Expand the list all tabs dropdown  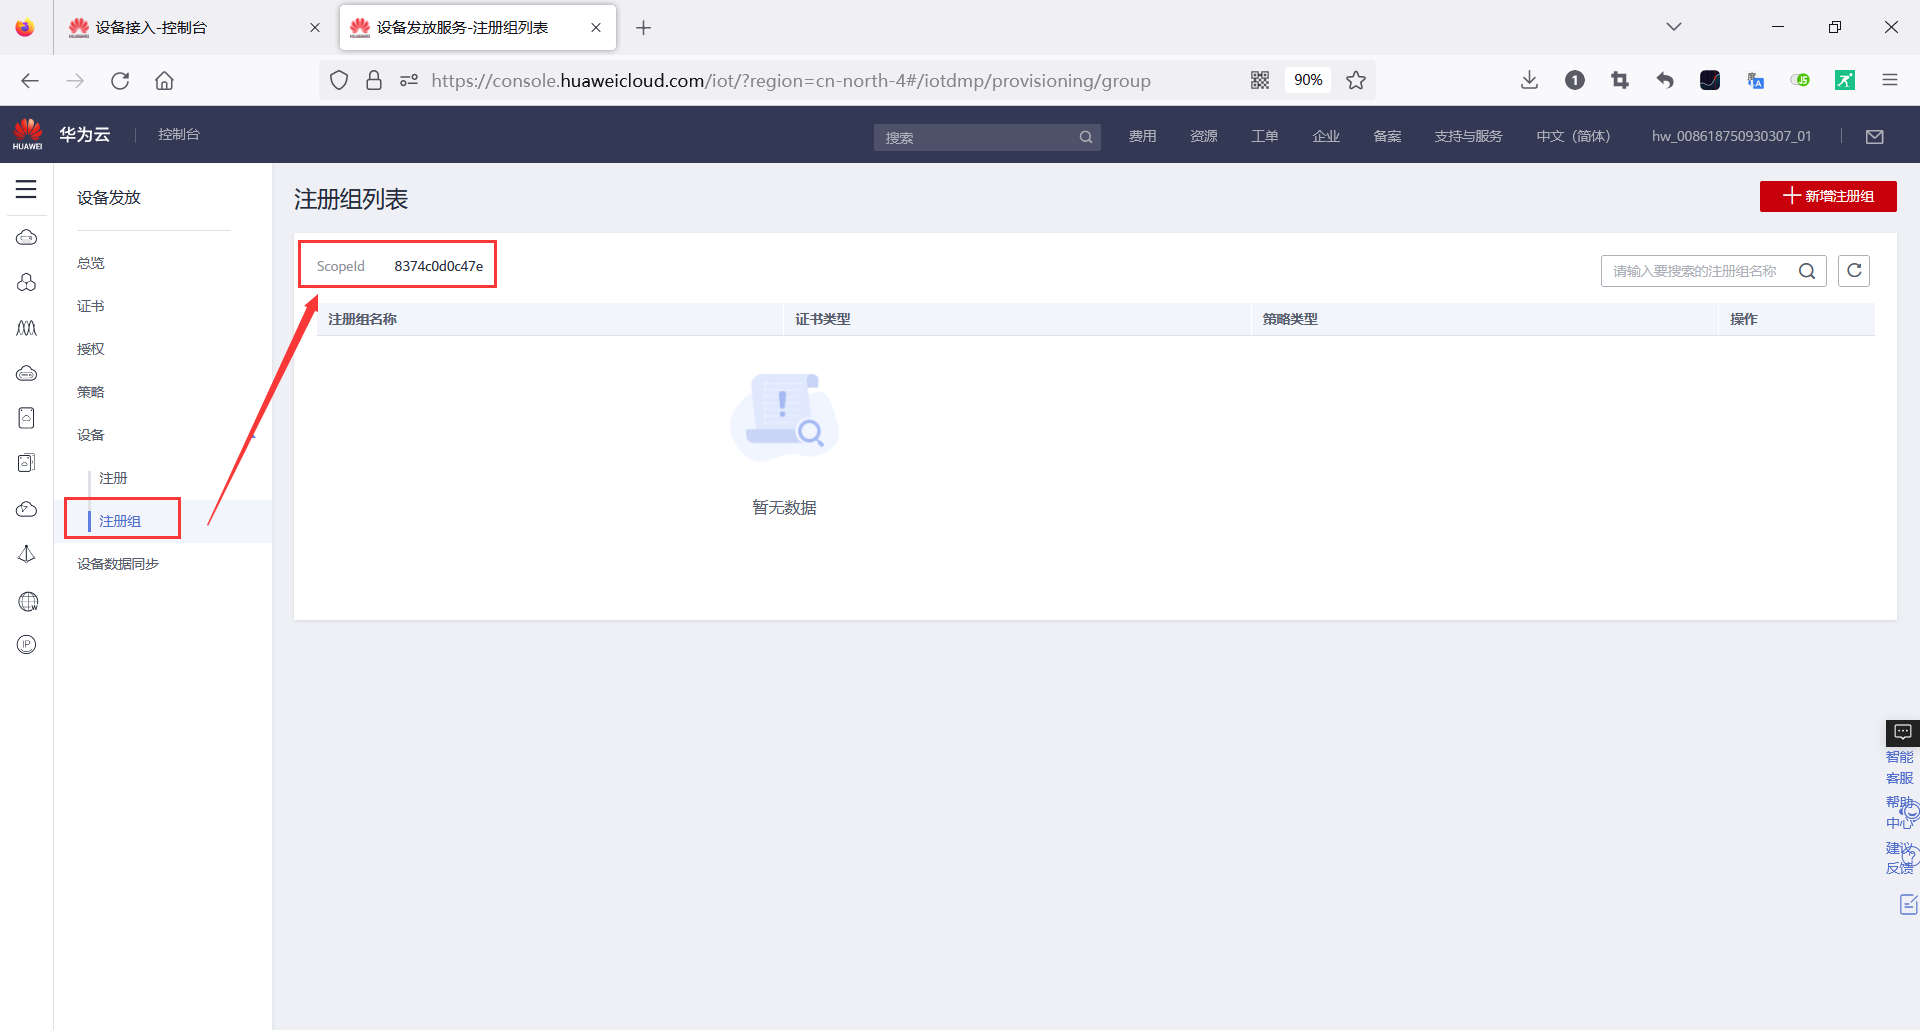pos(1674,27)
